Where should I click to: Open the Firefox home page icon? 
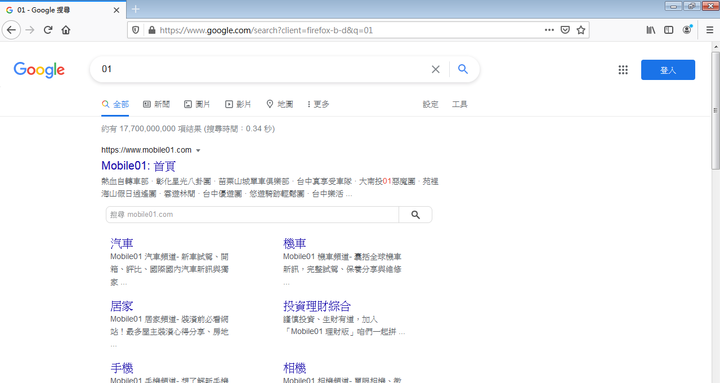click(66, 30)
